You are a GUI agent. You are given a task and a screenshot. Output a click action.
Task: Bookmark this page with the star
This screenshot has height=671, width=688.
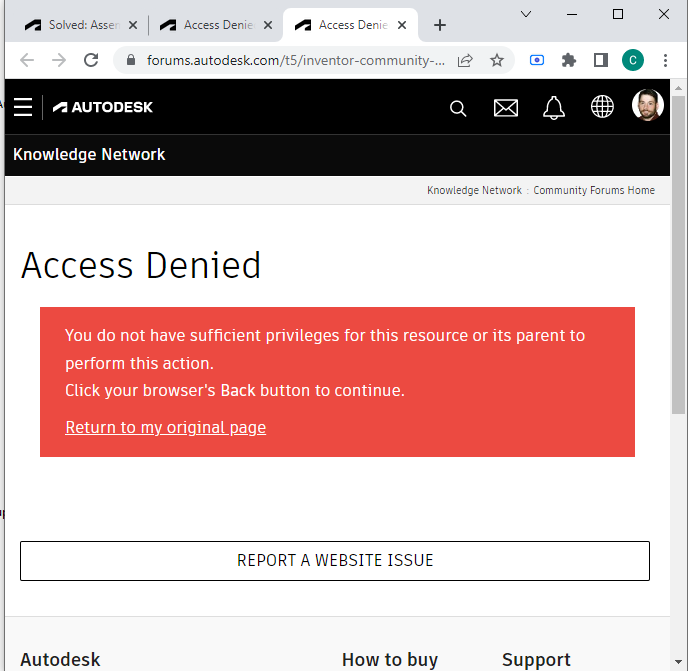(x=497, y=60)
